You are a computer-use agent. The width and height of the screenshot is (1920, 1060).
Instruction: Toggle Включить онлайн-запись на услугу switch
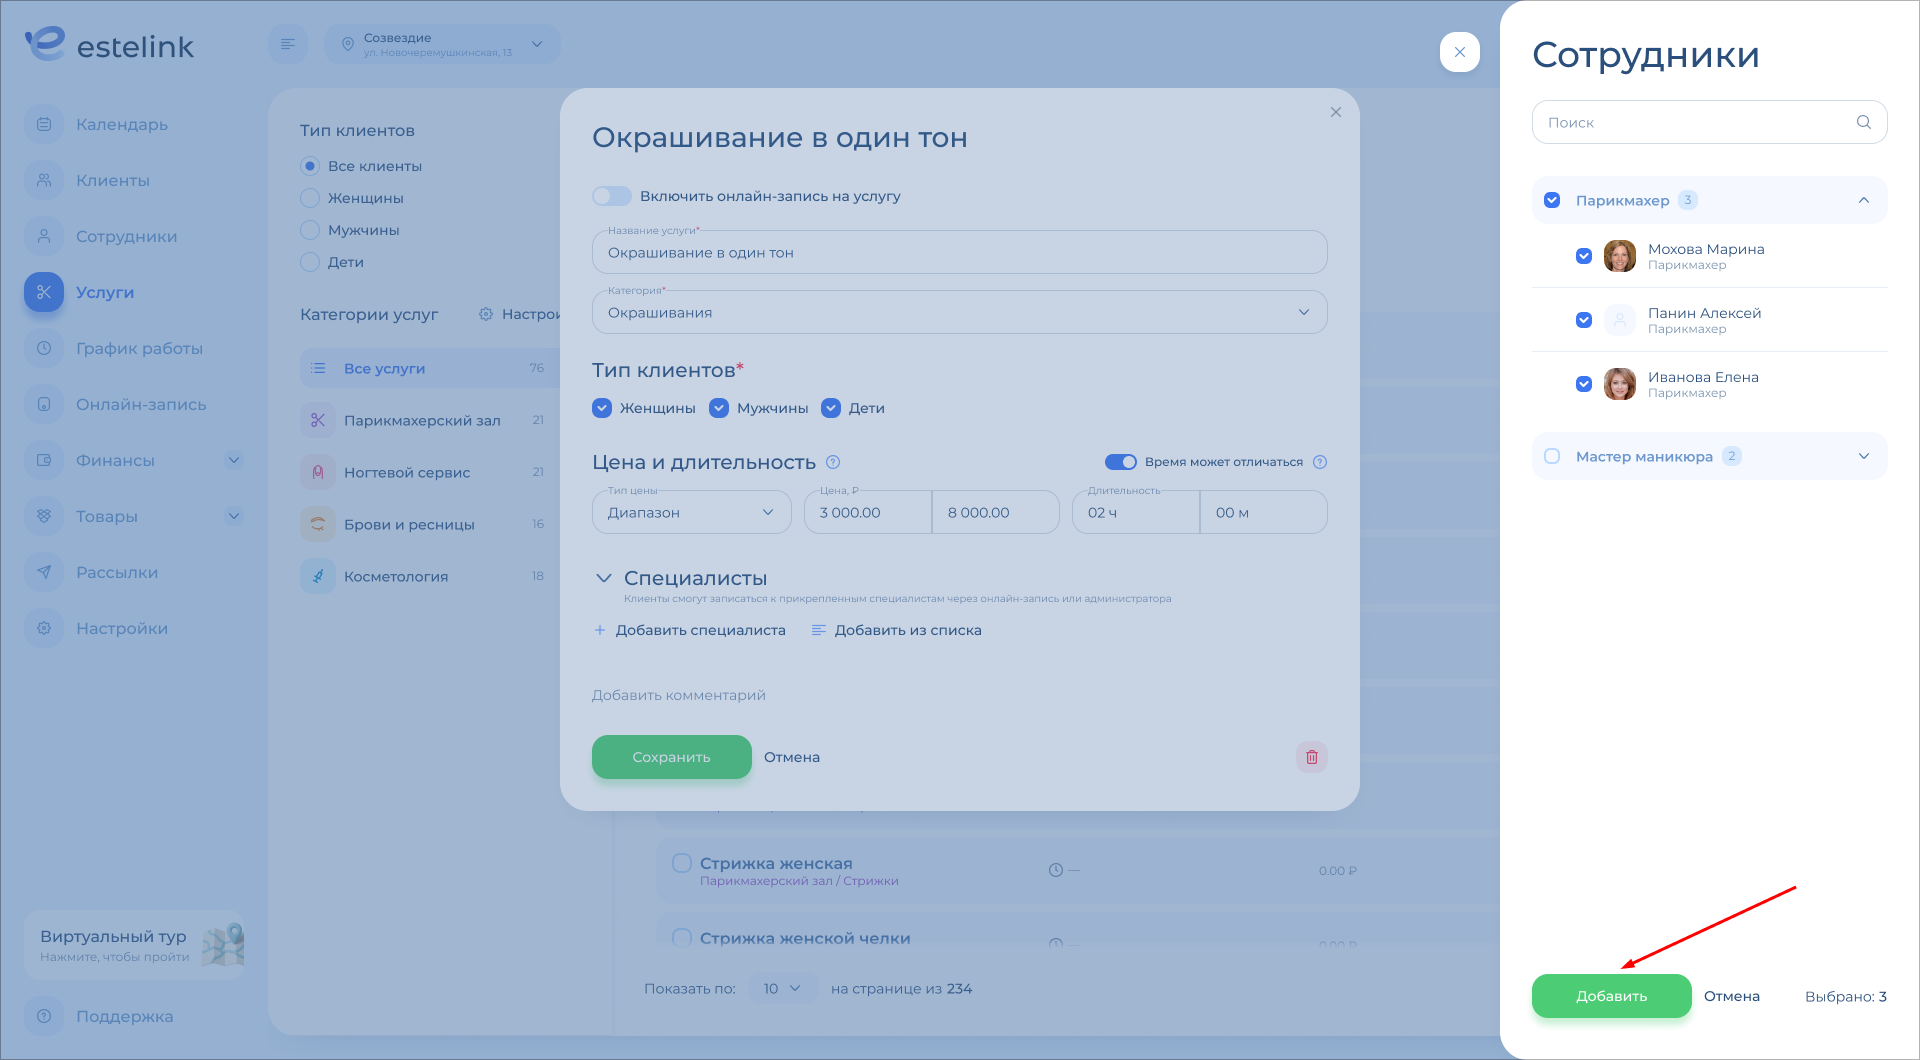pyautogui.click(x=611, y=196)
